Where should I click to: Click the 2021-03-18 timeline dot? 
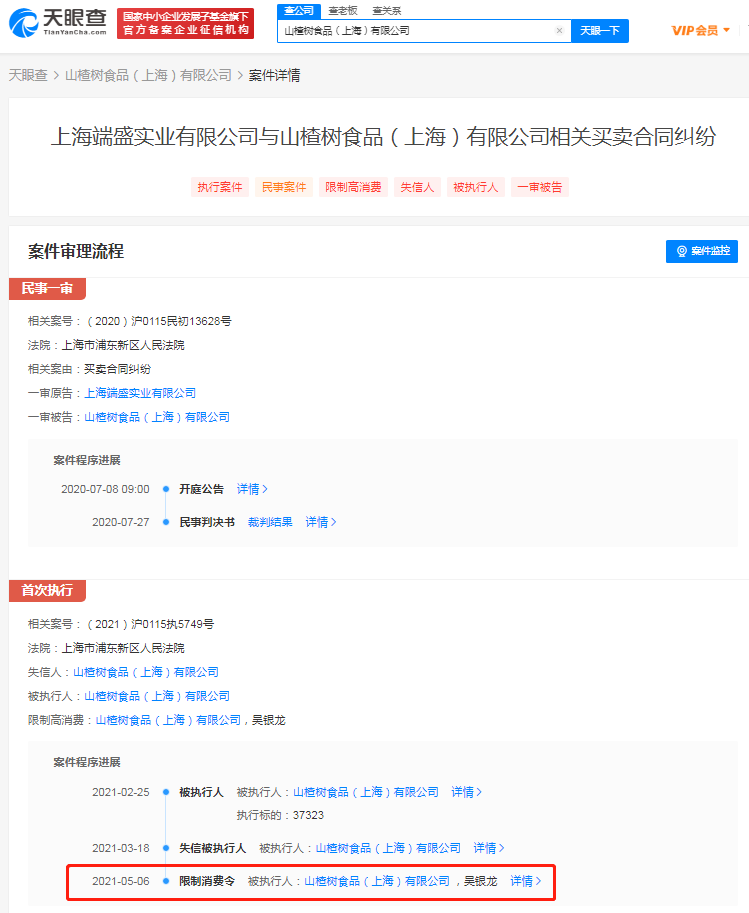click(x=166, y=848)
